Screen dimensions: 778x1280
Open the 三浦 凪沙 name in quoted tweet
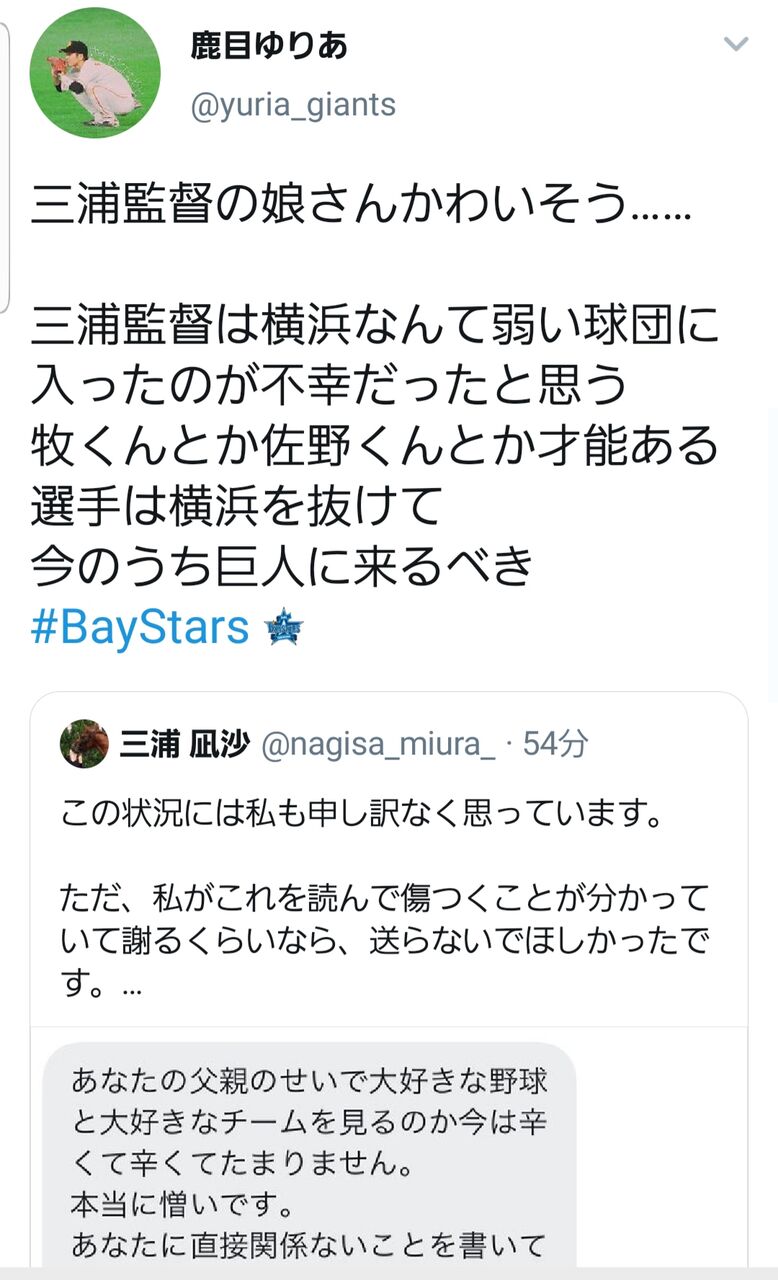click(184, 744)
